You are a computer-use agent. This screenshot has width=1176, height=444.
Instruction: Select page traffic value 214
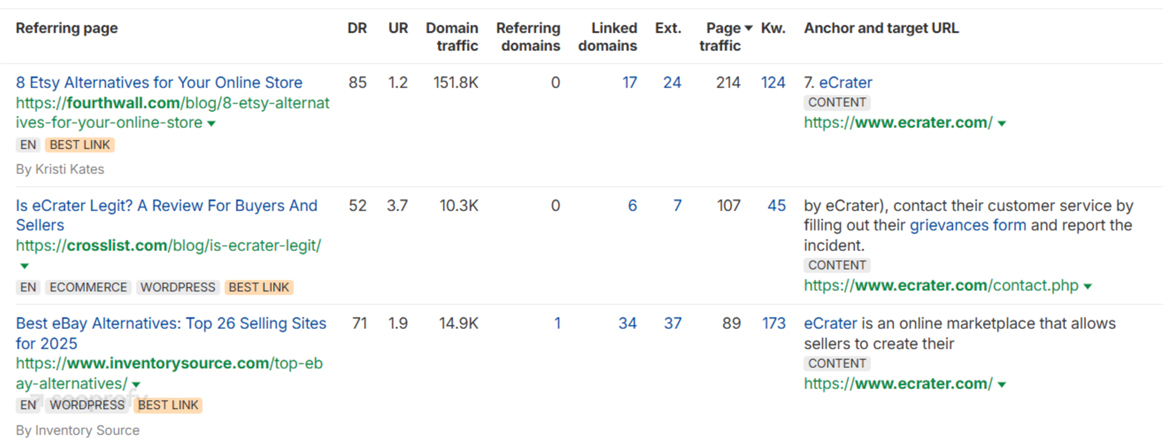coord(728,82)
